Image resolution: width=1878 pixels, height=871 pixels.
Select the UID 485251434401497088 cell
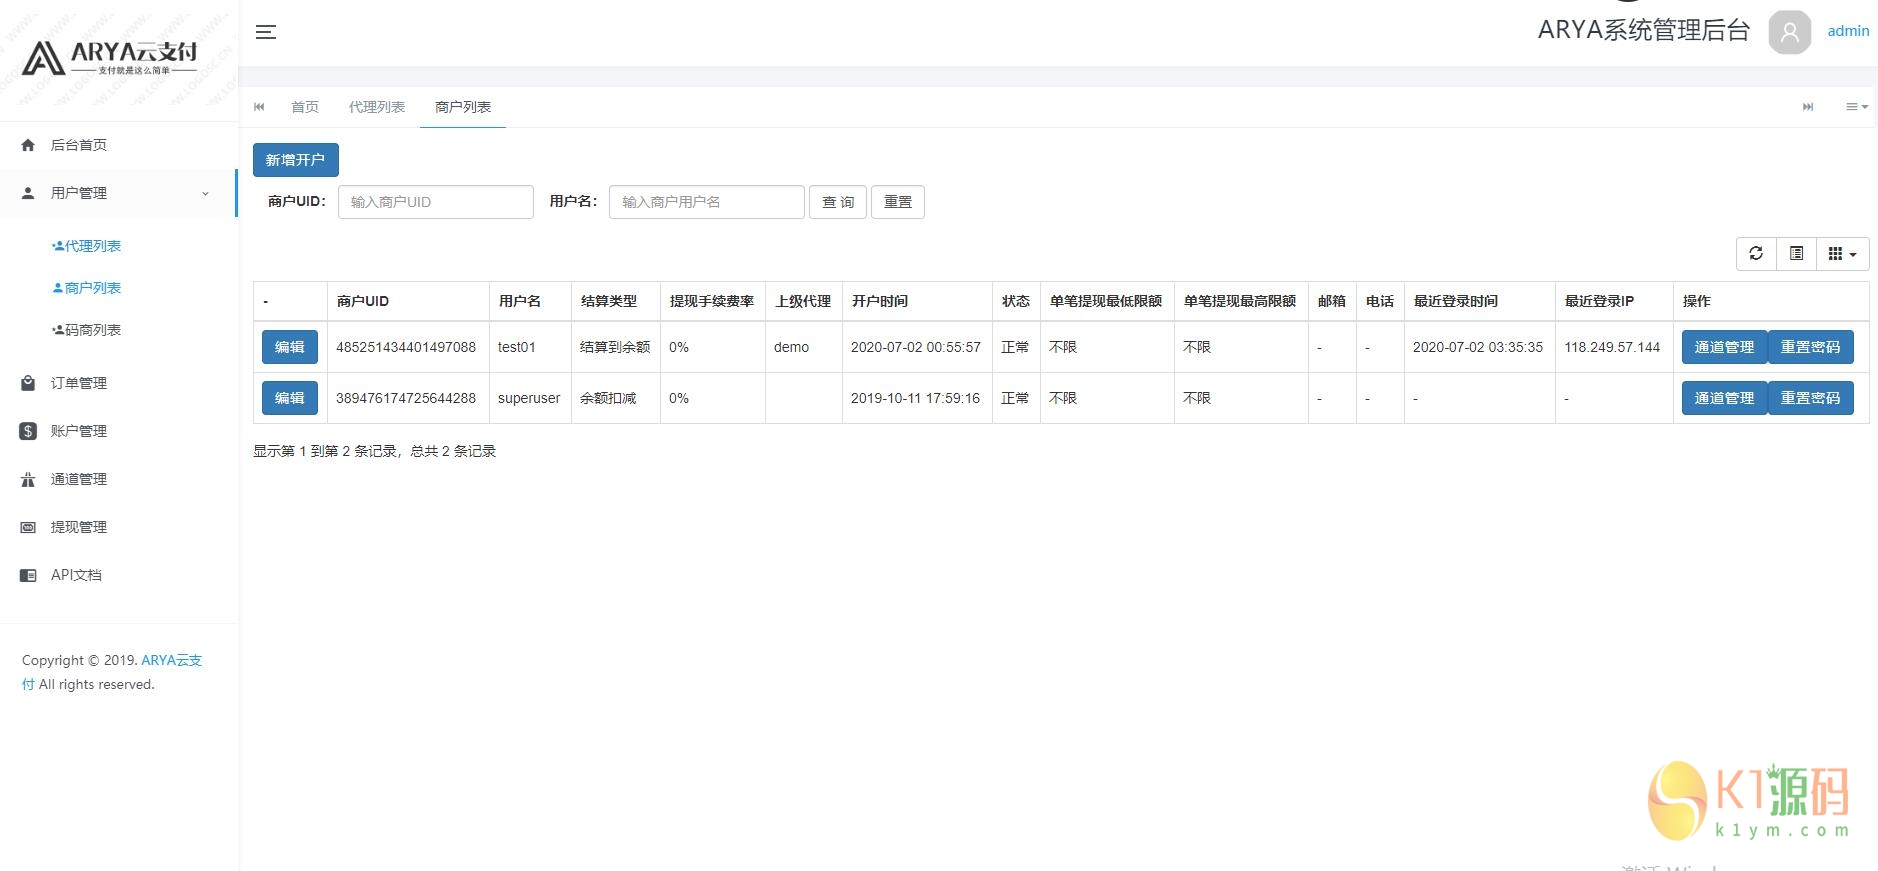408,347
